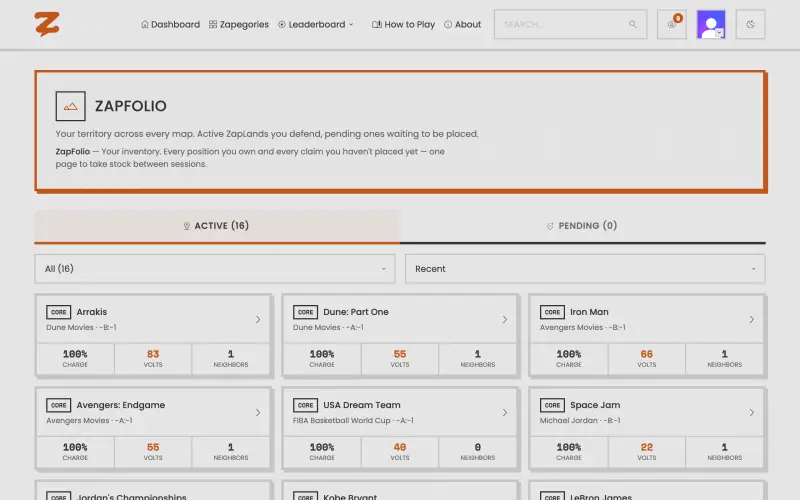Click the CORE badge on Arrakis
This screenshot has width=800, height=500.
[x=59, y=312]
